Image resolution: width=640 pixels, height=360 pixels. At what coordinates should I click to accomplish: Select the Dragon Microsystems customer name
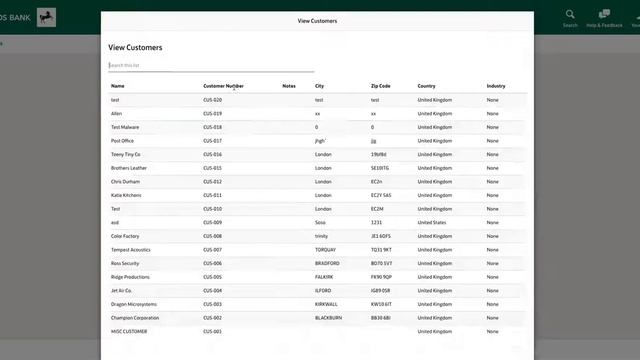[134, 304]
